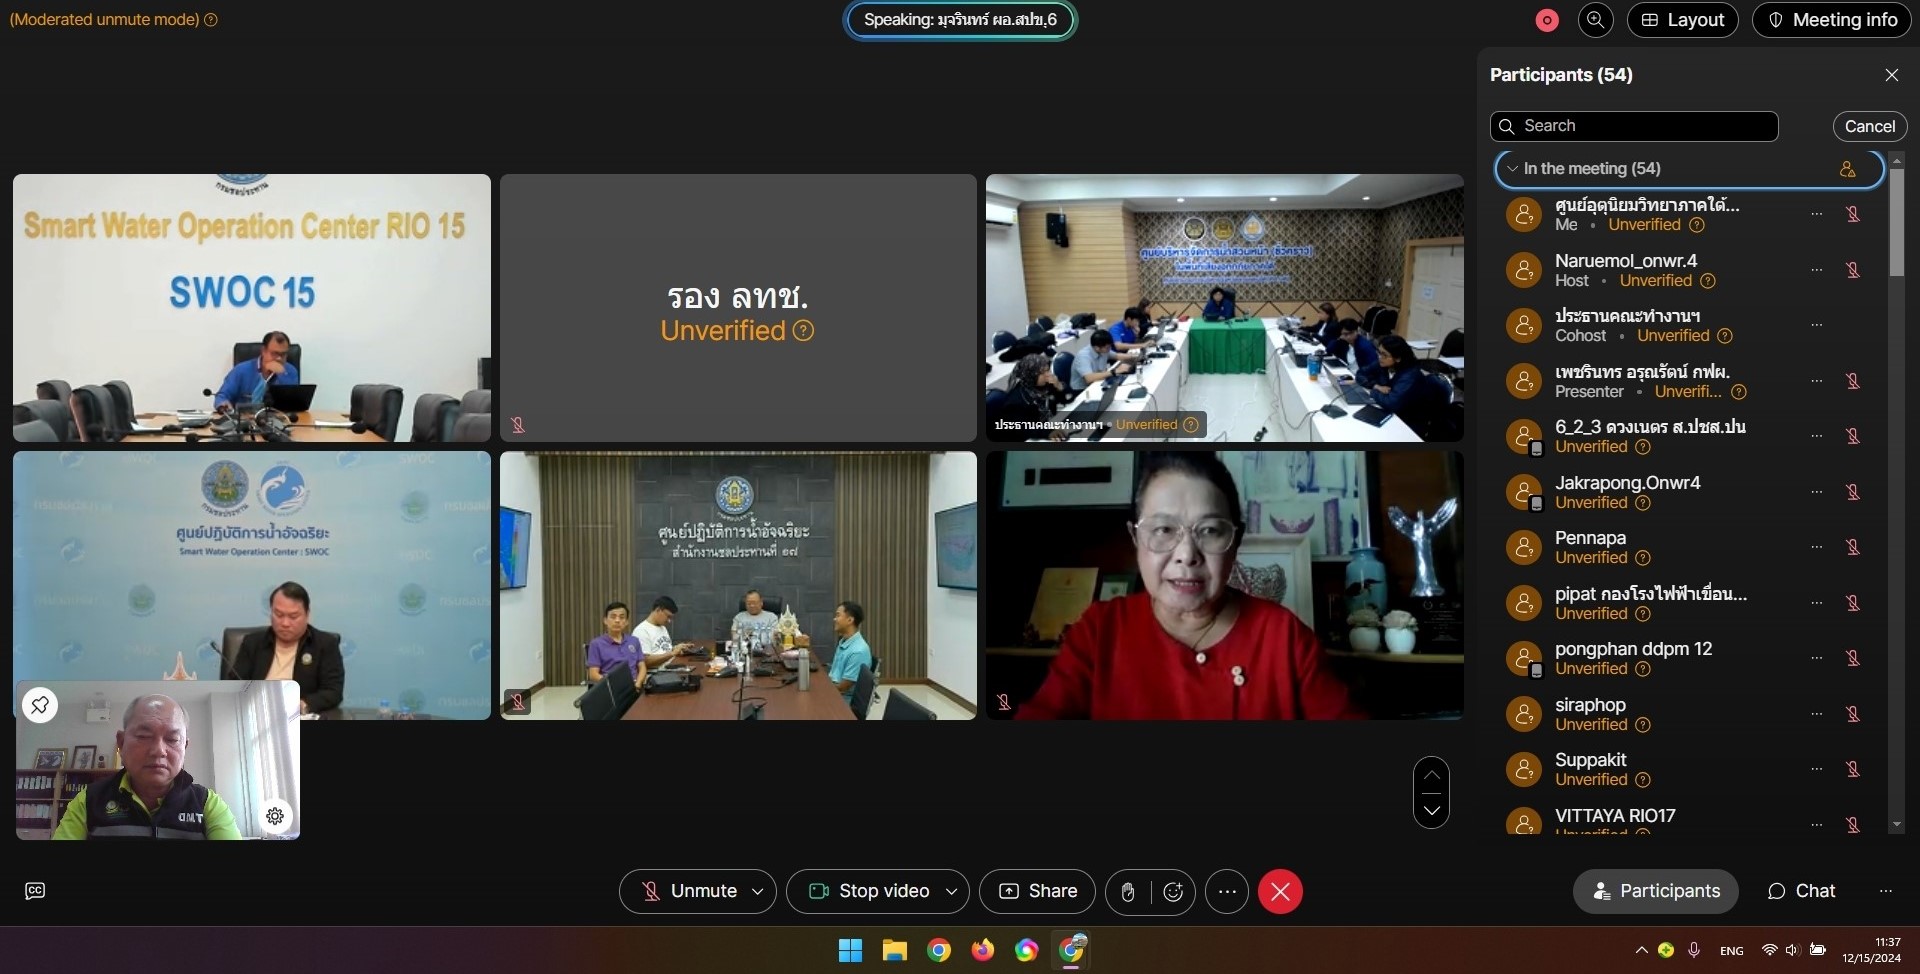The width and height of the screenshot is (1920, 974).
Task: Open self-view settings gear icon
Action: tap(275, 816)
